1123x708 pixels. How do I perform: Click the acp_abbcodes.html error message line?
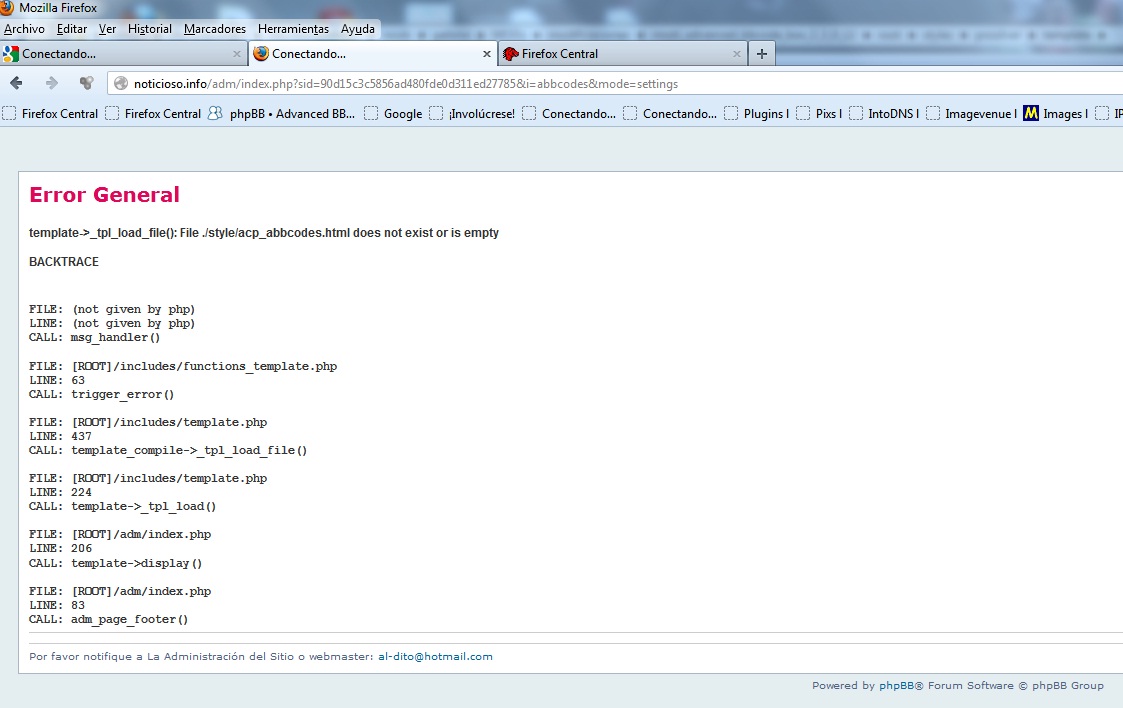(264, 233)
